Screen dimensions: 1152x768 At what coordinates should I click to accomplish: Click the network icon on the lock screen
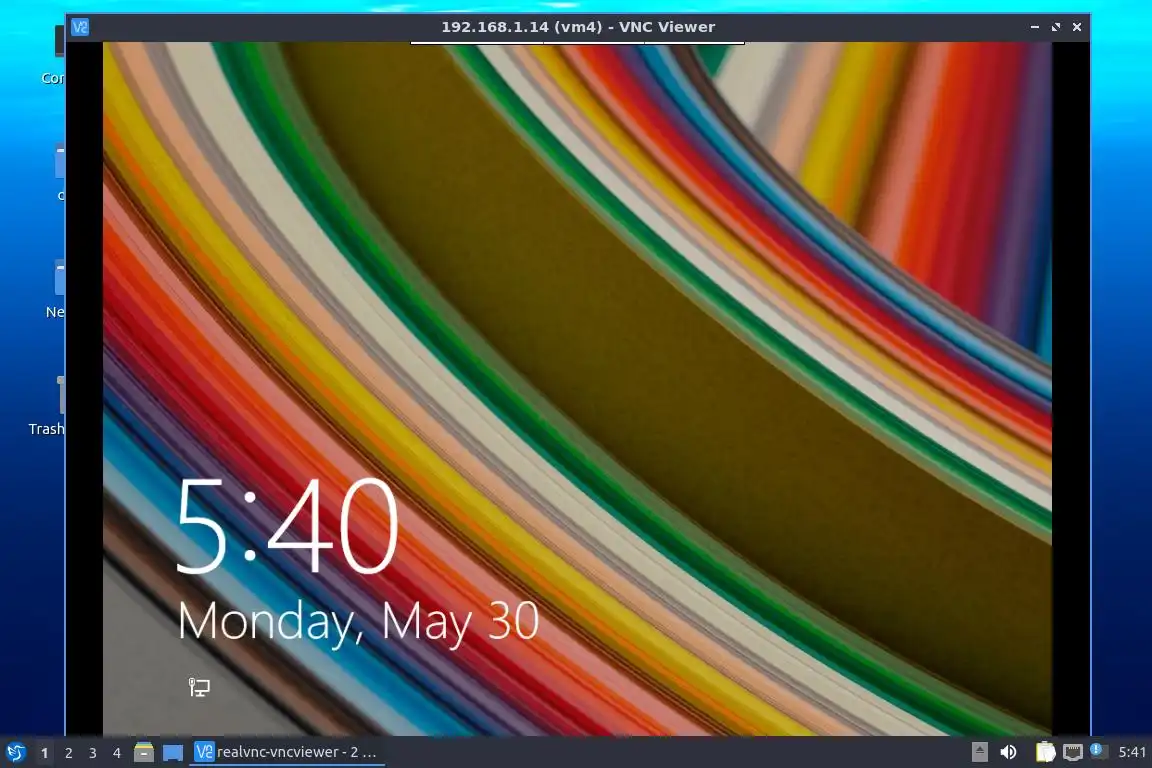tap(199, 687)
